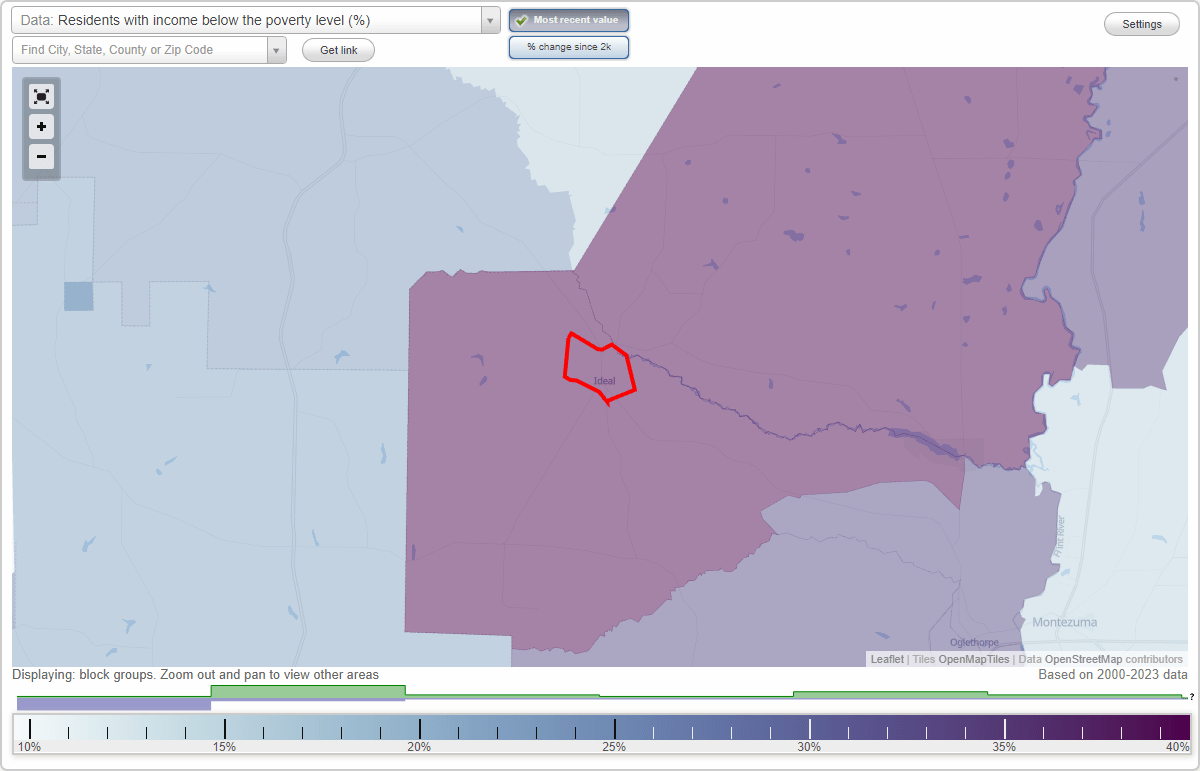Click inside the city search input field
Screen dimensions: 1200x771
(140, 49)
